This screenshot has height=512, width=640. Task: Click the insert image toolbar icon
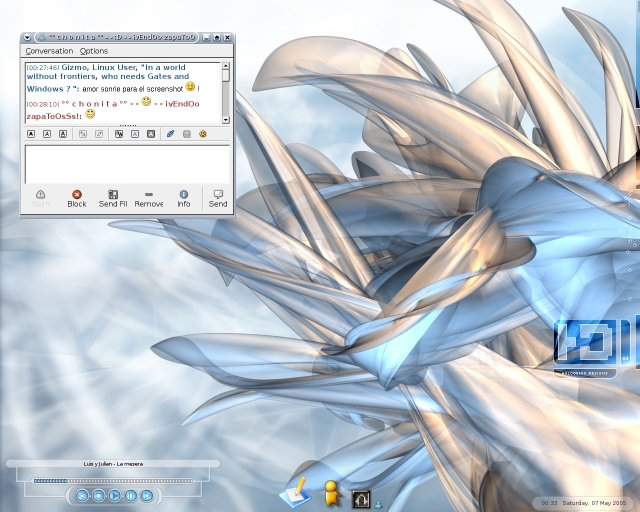(x=187, y=134)
